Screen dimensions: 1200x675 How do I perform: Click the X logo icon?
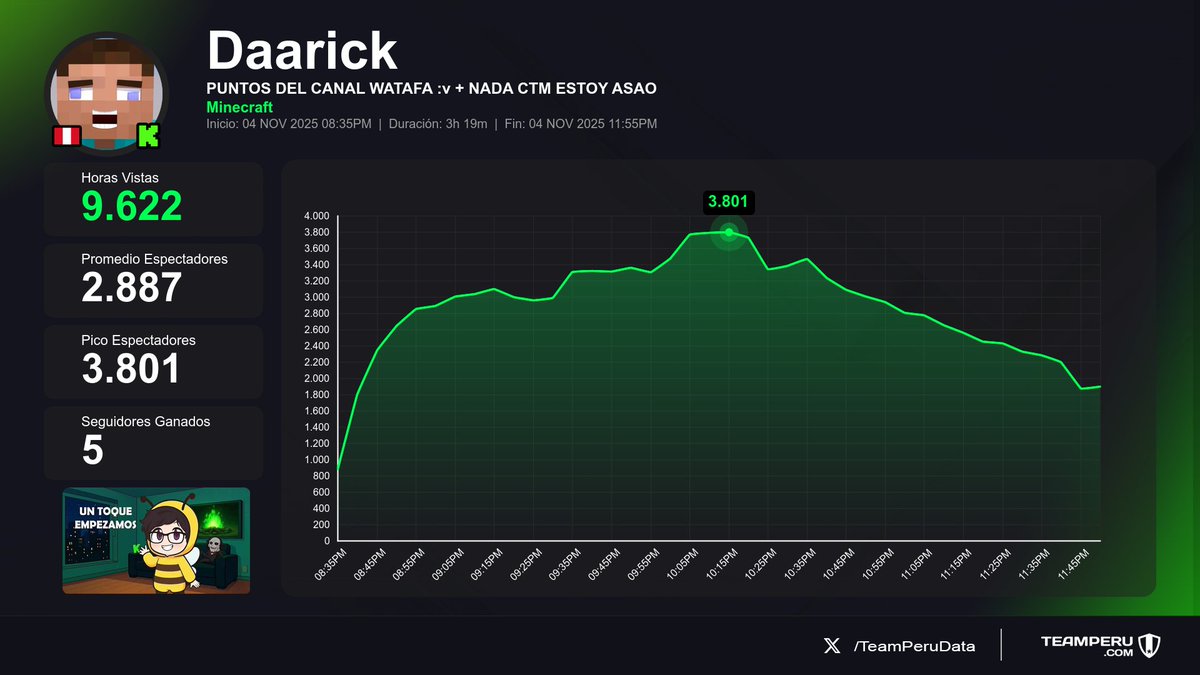coord(832,646)
